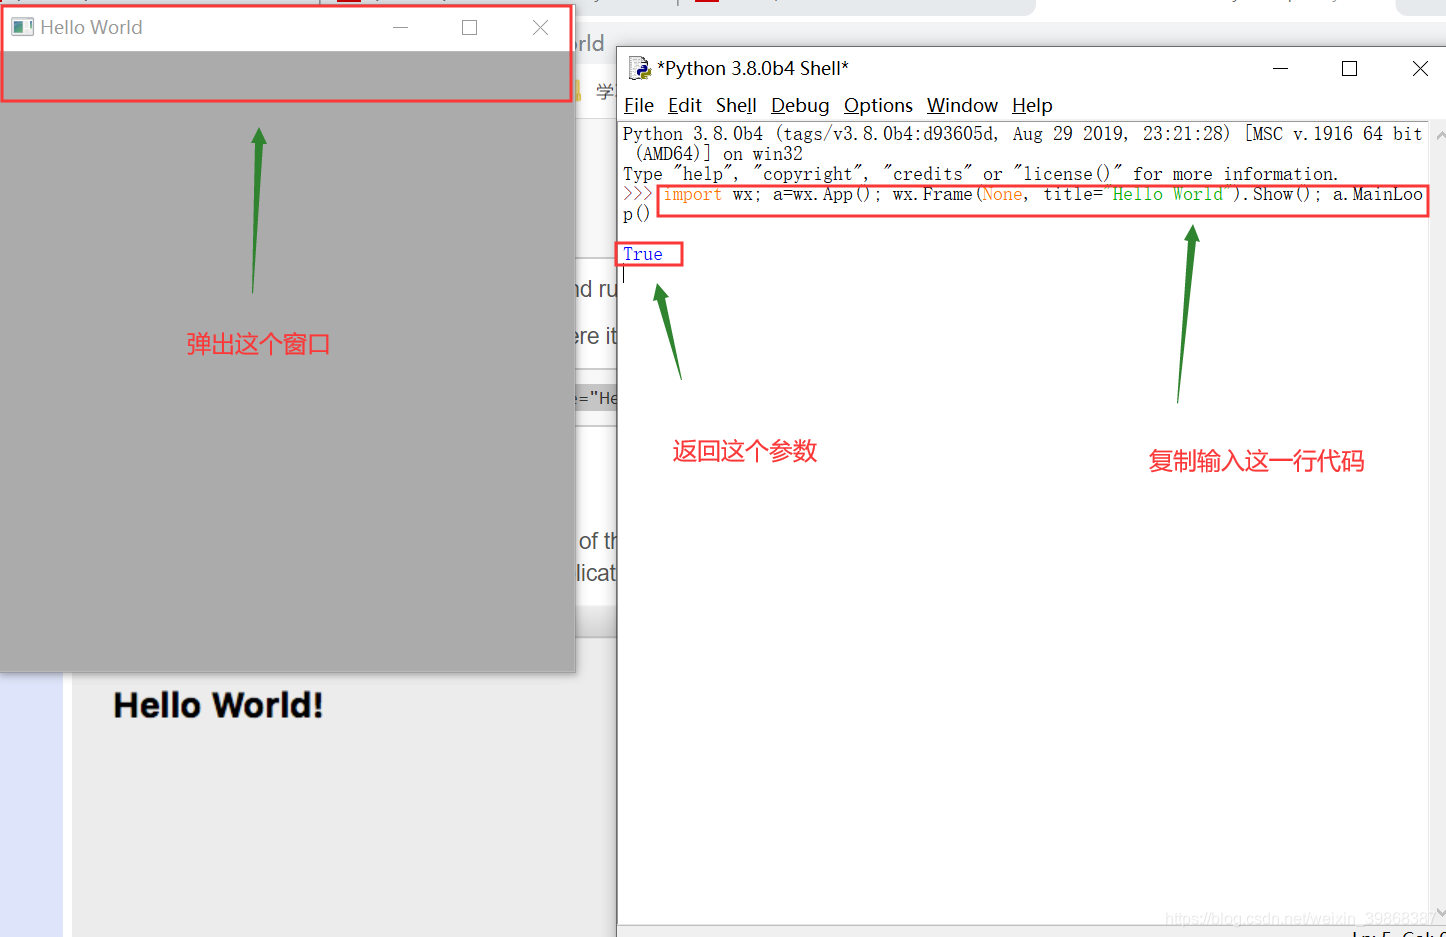Open the Options menu in Python Shell
This screenshot has height=937, width=1446.
[878, 106]
